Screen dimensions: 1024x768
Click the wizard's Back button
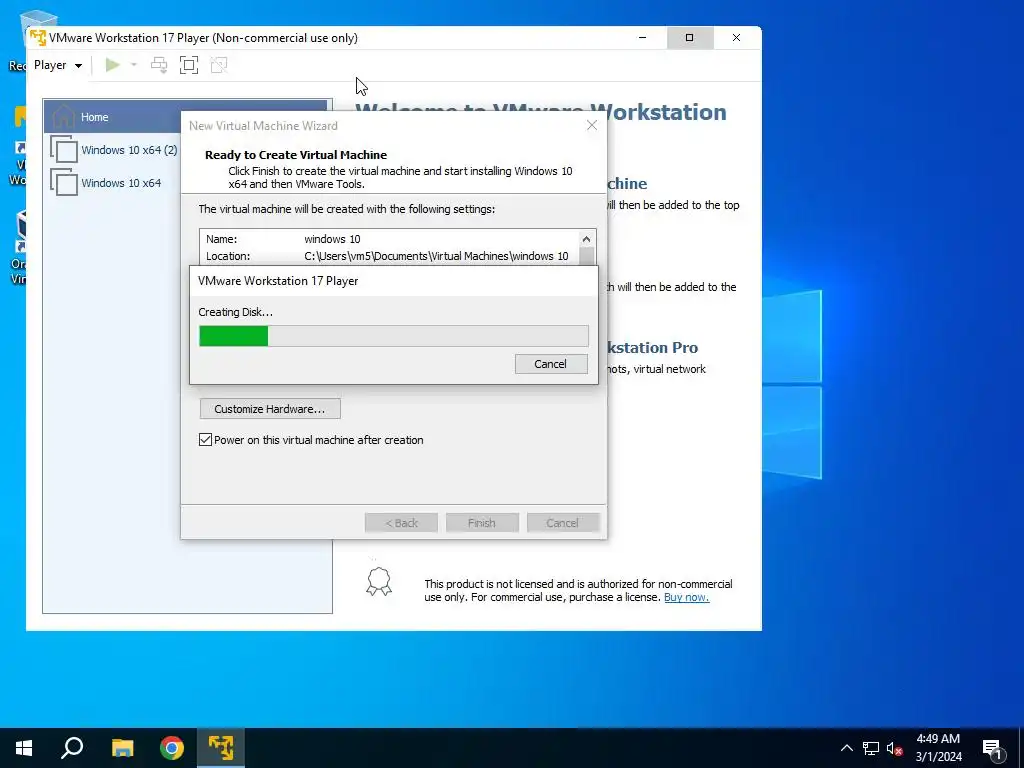click(401, 523)
